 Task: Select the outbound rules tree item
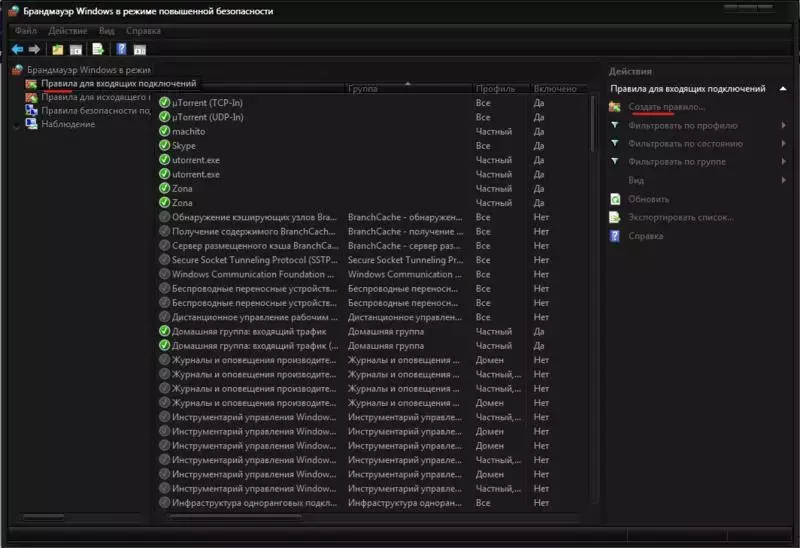coord(95,97)
